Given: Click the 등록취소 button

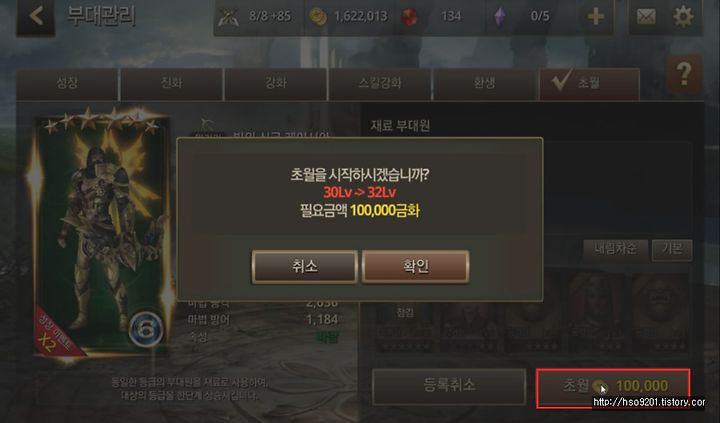Looking at the screenshot, I should pos(449,386).
